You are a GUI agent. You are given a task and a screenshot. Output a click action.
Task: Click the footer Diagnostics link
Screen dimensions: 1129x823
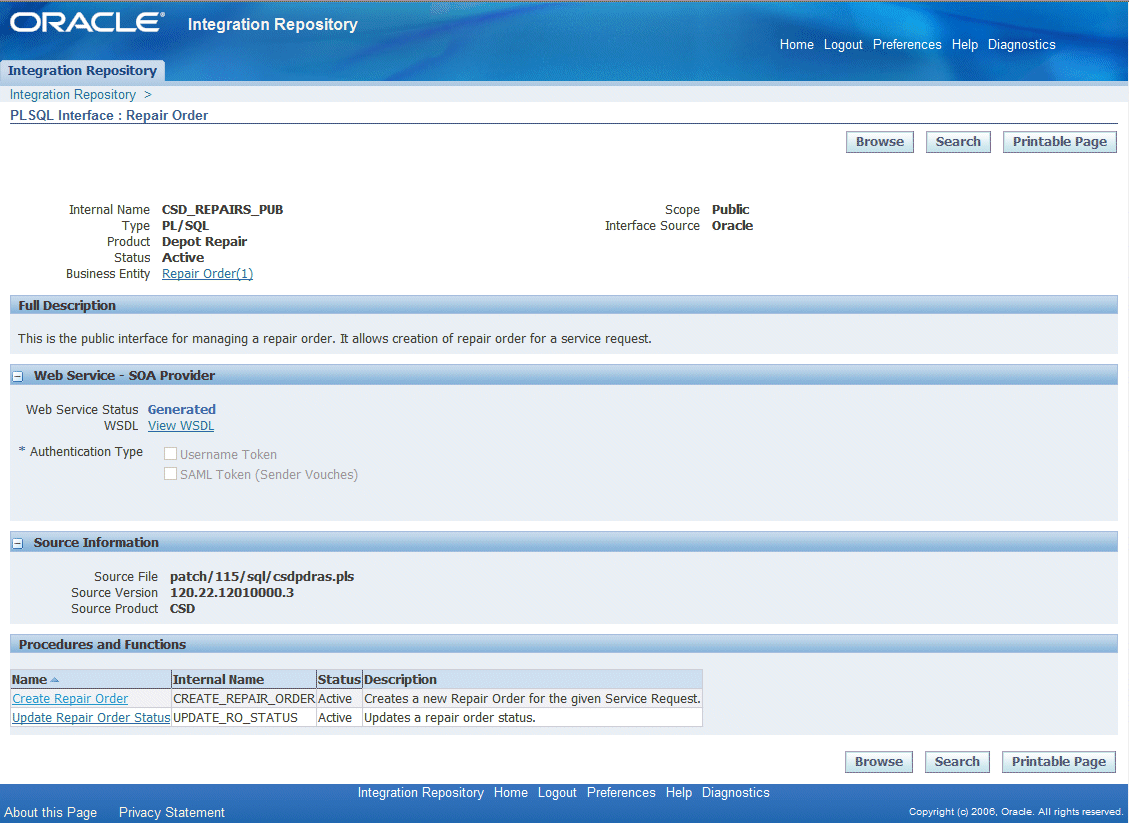click(x=735, y=793)
